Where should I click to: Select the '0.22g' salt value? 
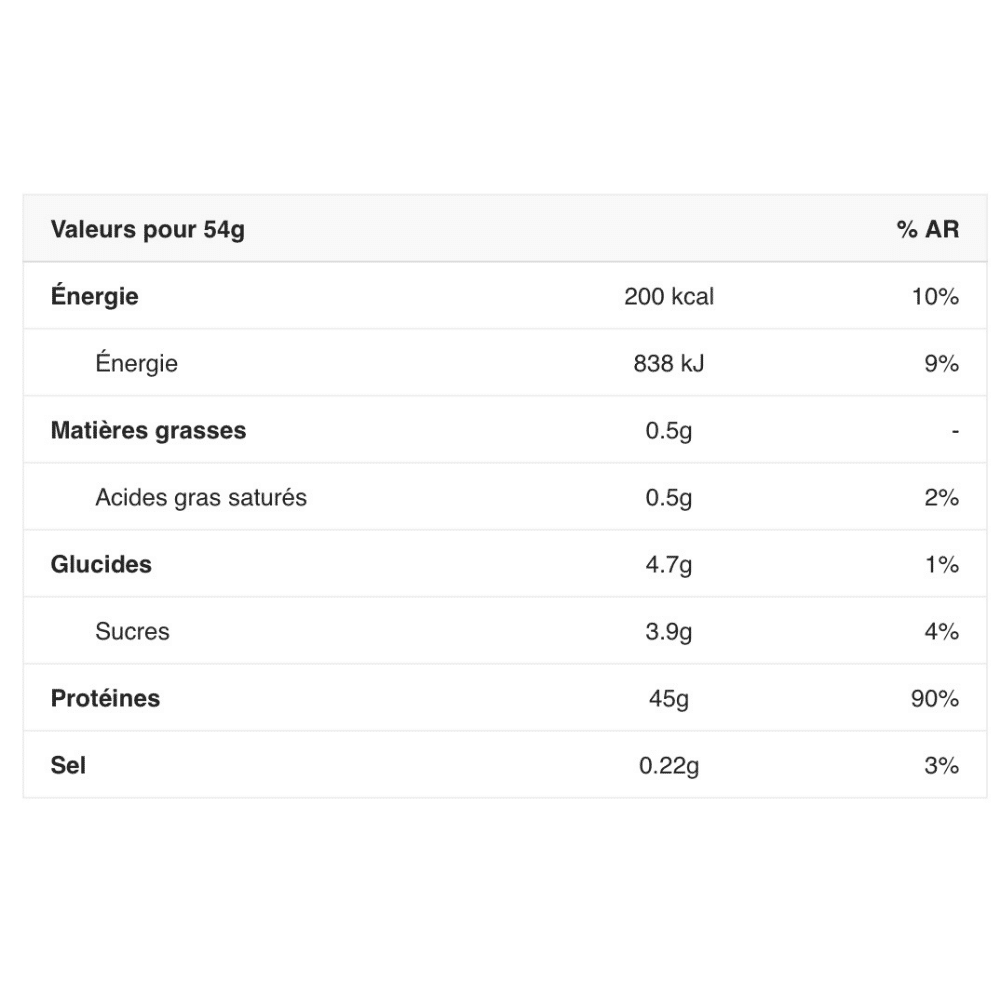click(669, 766)
